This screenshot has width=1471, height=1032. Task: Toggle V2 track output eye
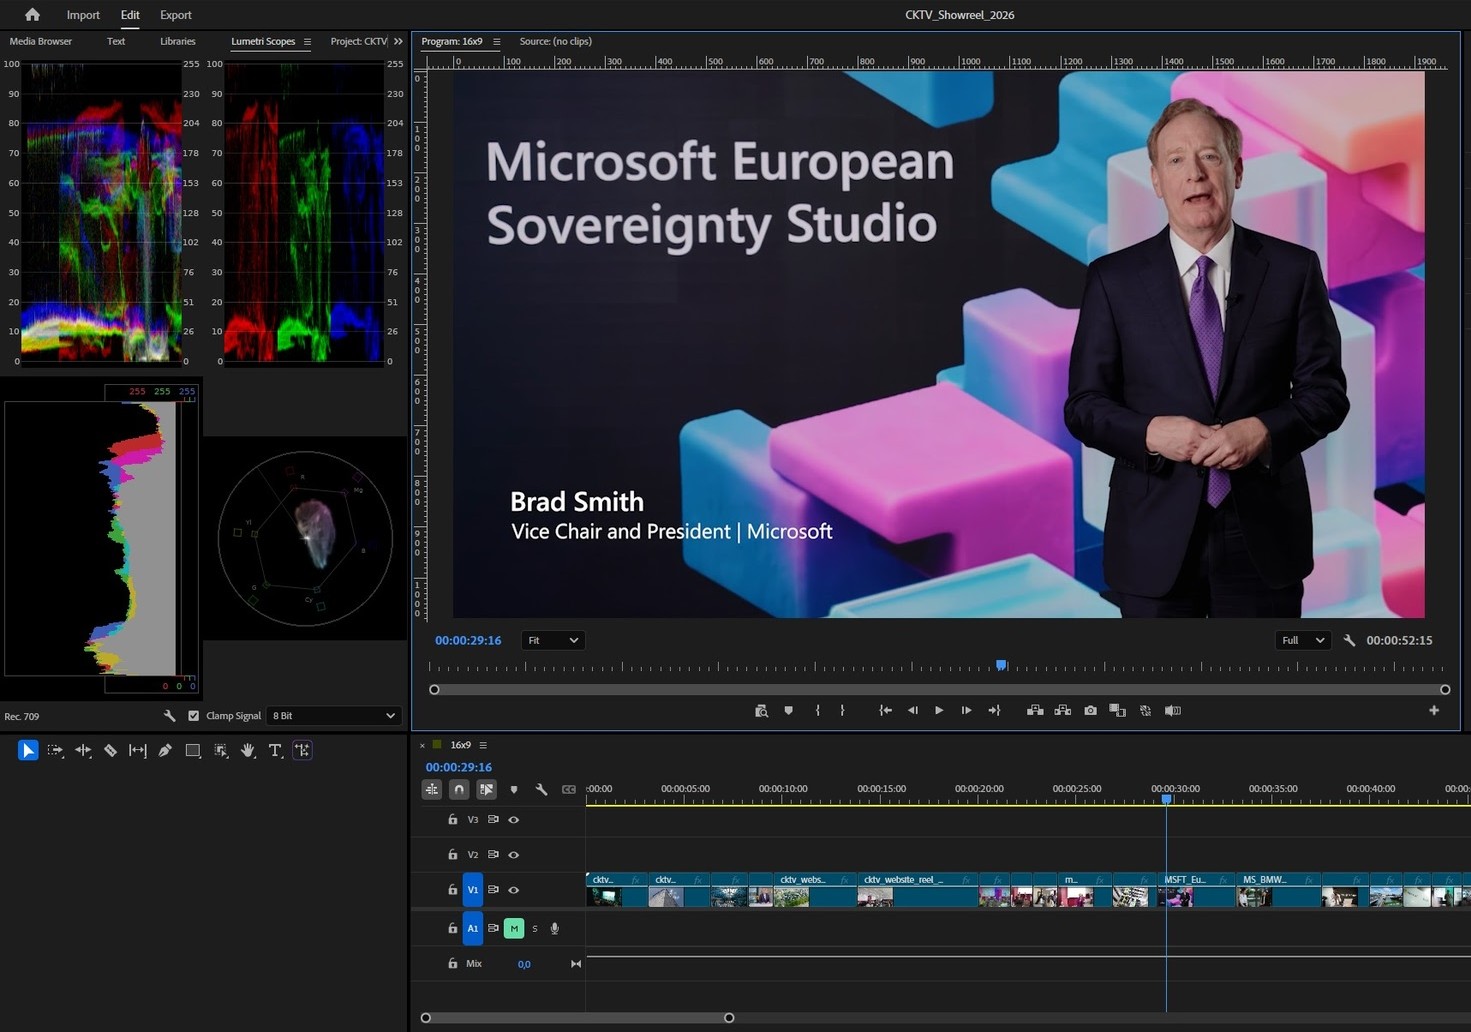(x=514, y=855)
